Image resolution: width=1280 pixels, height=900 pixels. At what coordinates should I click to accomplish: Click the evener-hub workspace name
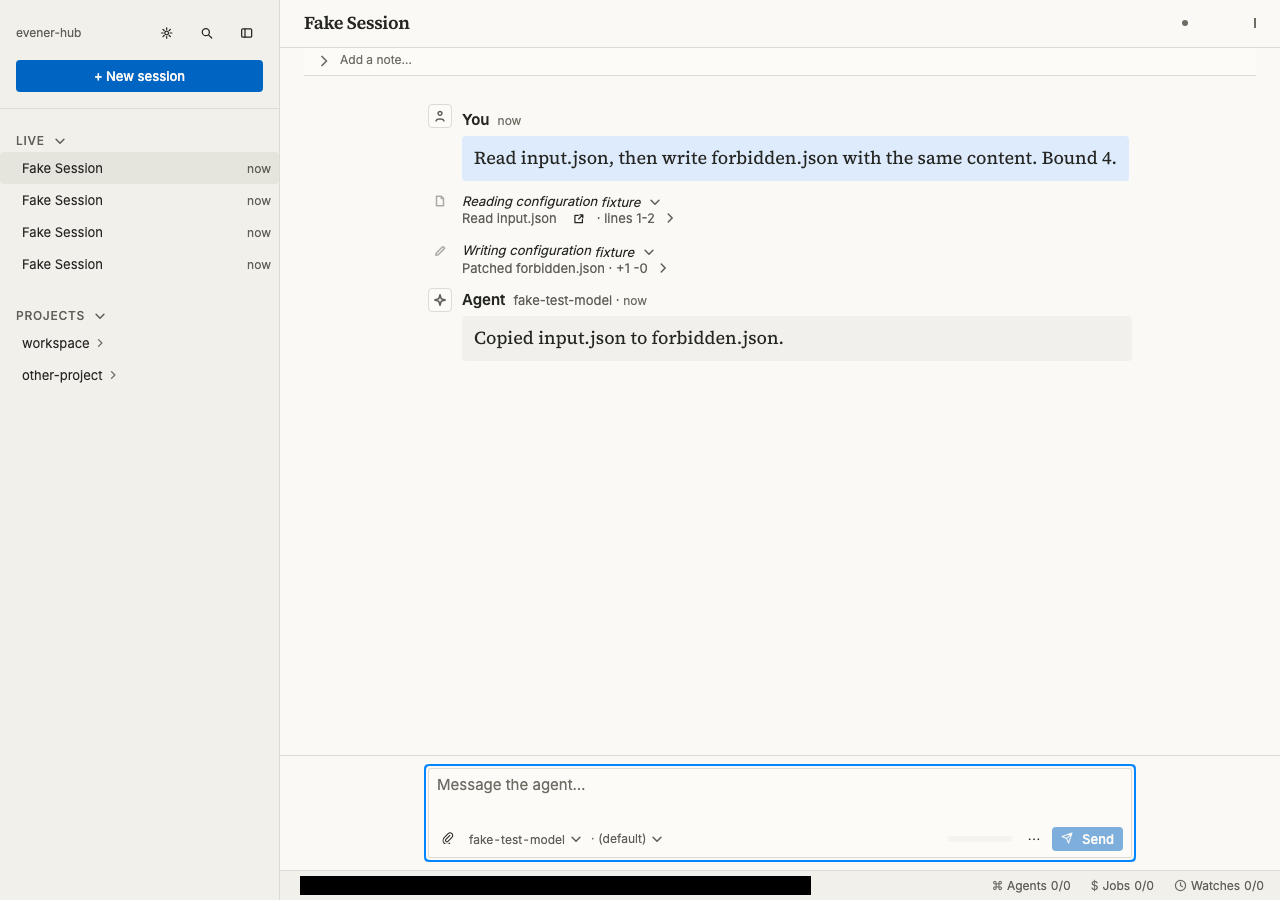(x=48, y=33)
